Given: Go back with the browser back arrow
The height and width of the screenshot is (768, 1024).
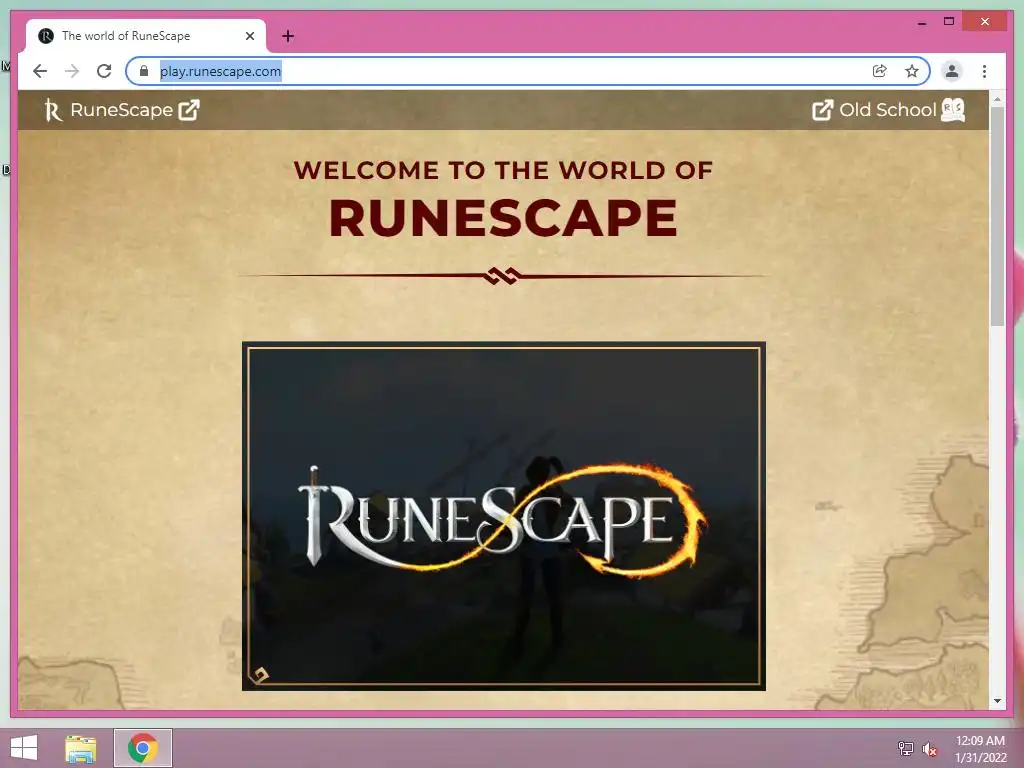Looking at the screenshot, I should tap(40, 71).
